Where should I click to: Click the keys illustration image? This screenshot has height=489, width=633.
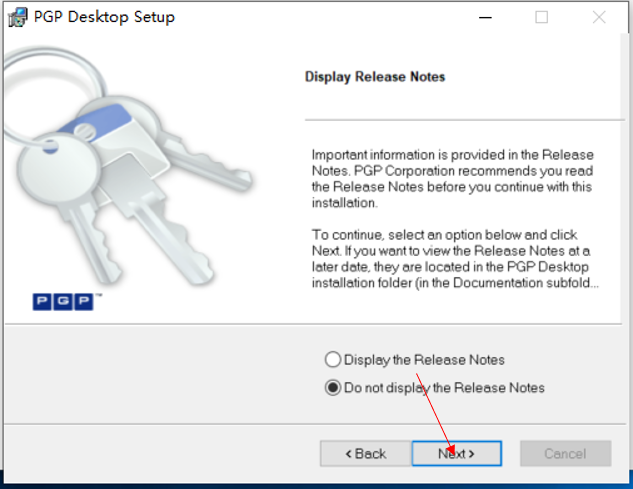point(128,166)
